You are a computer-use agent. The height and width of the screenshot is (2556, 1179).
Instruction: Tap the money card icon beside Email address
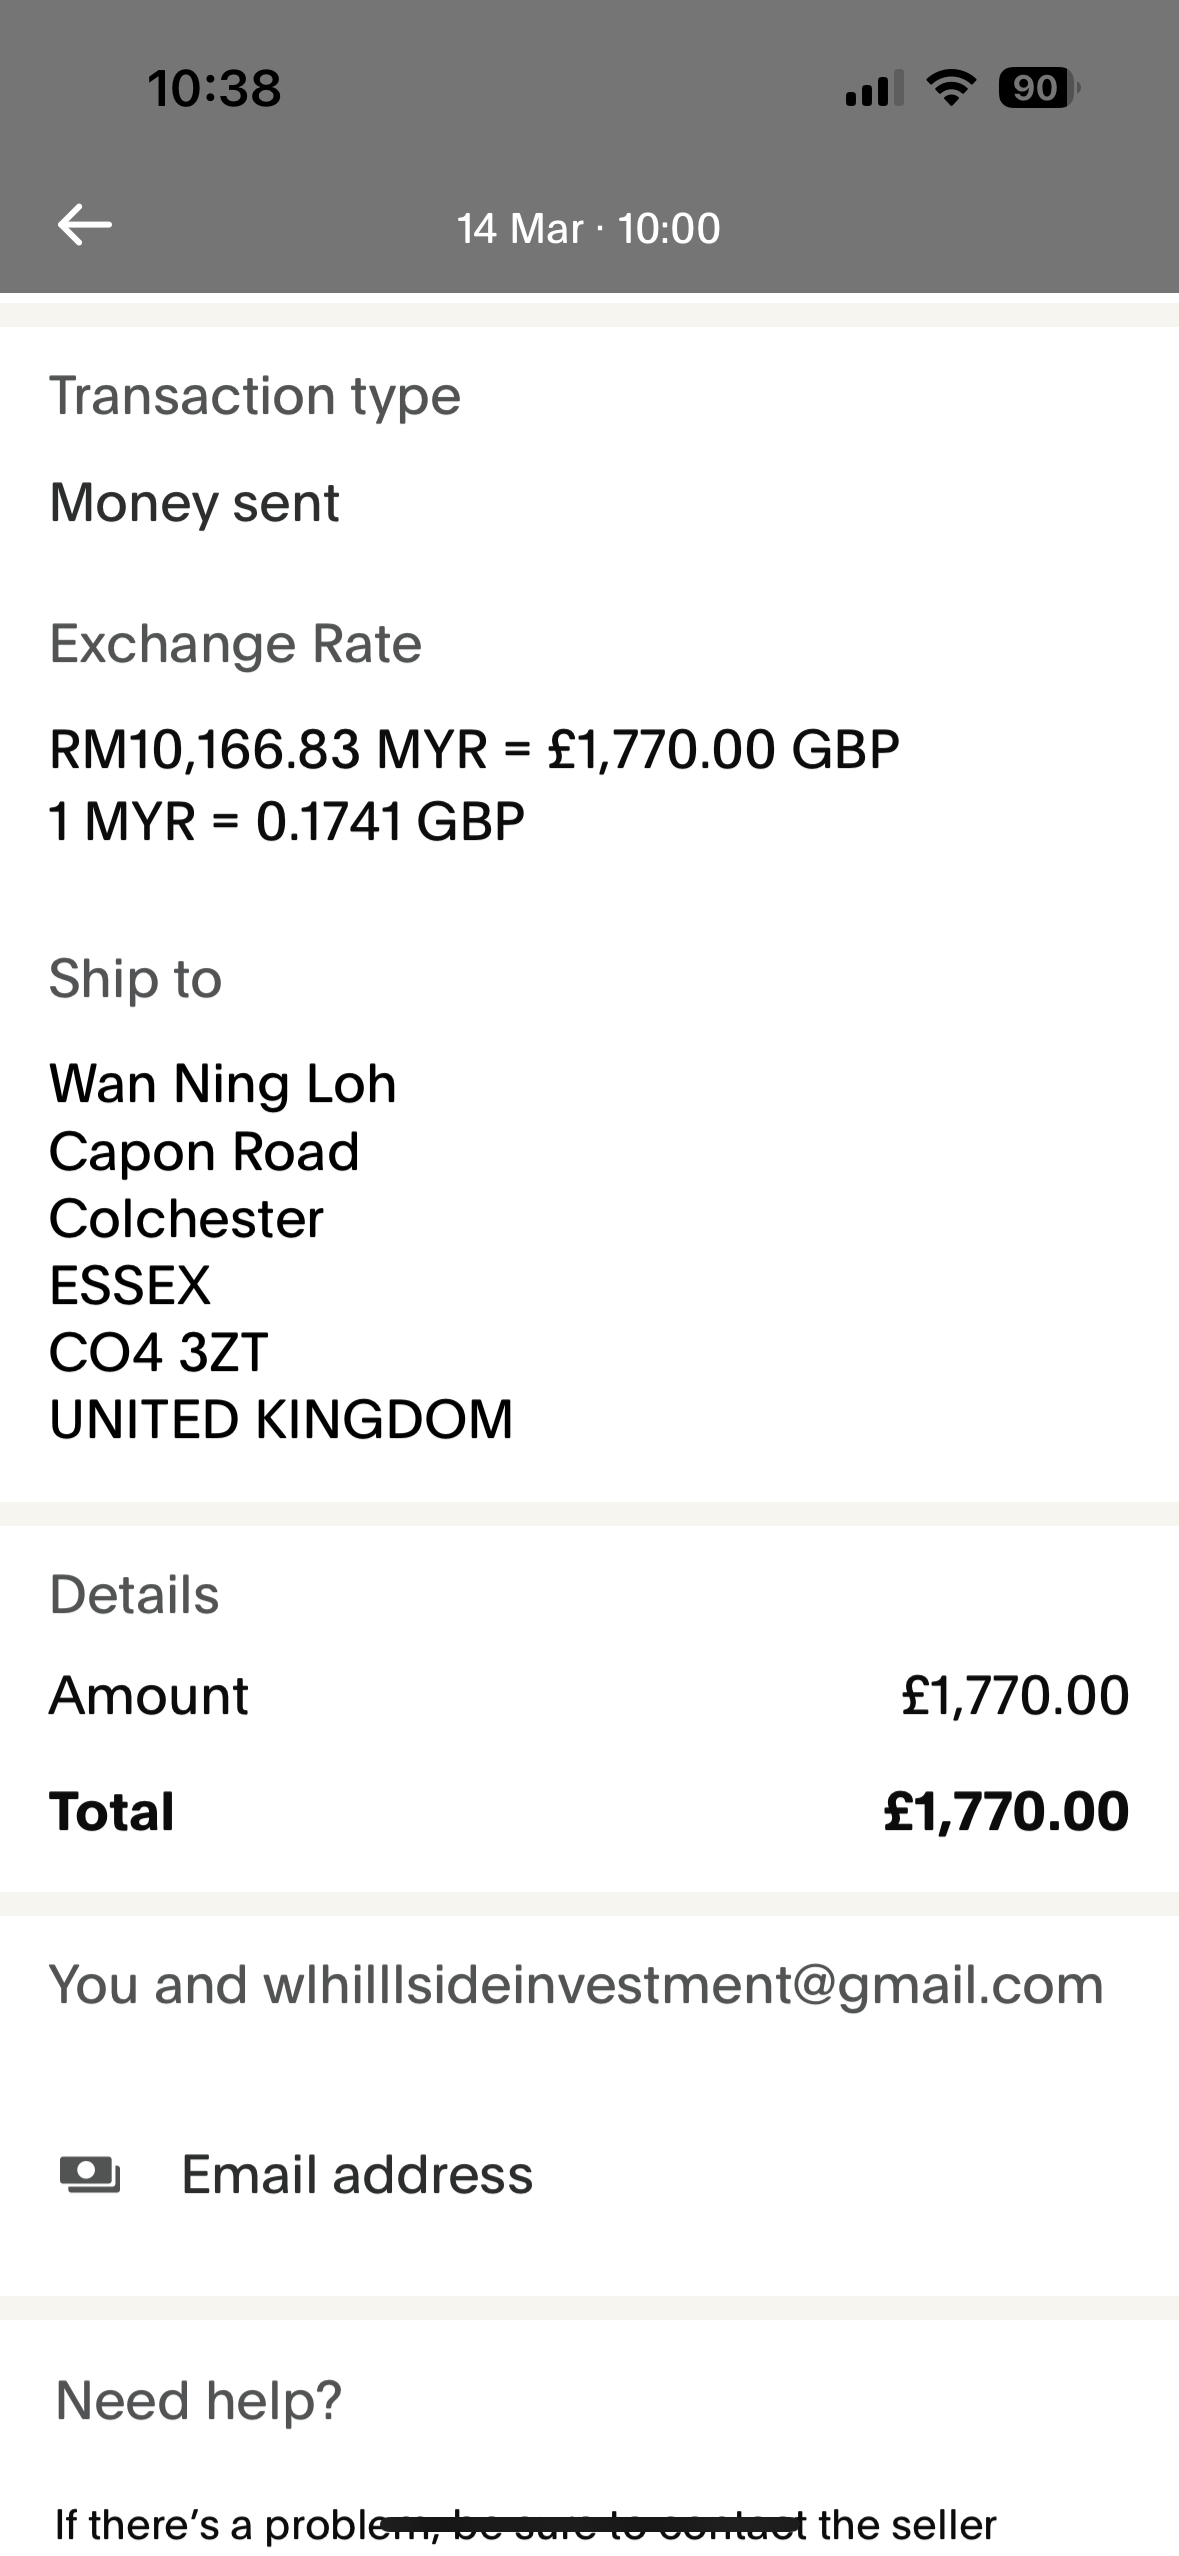point(90,2174)
